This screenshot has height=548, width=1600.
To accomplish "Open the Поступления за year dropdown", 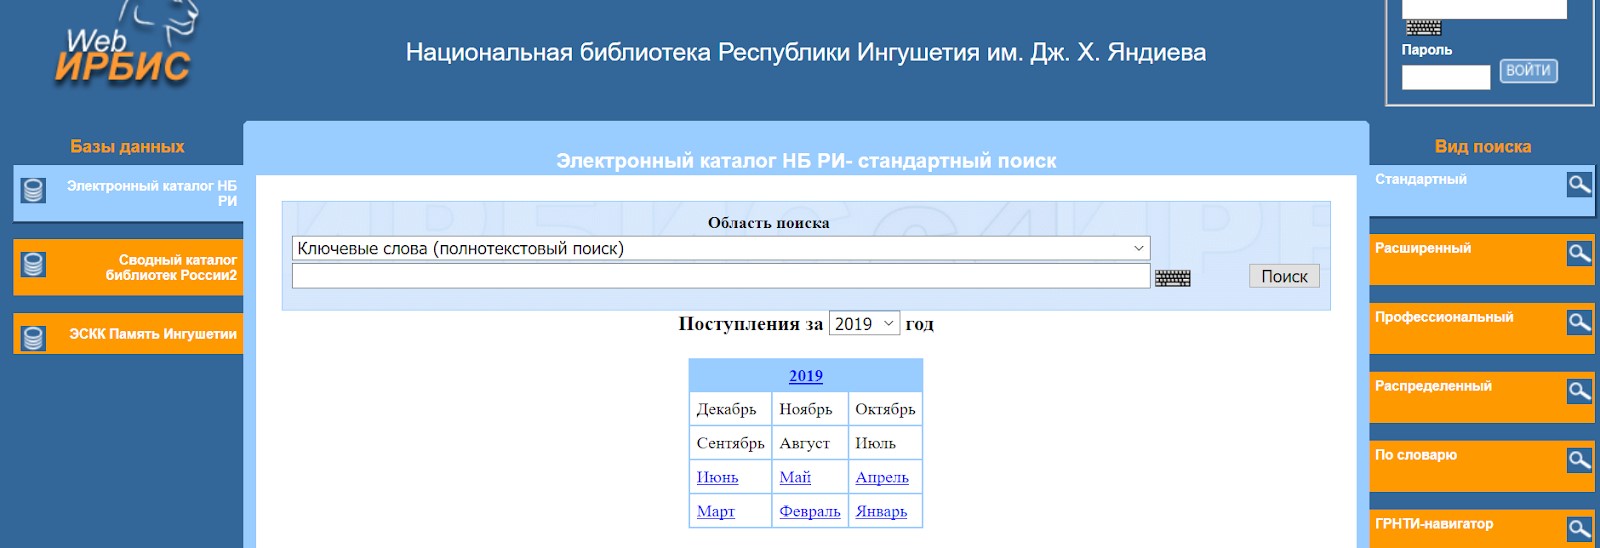I will tap(864, 324).
